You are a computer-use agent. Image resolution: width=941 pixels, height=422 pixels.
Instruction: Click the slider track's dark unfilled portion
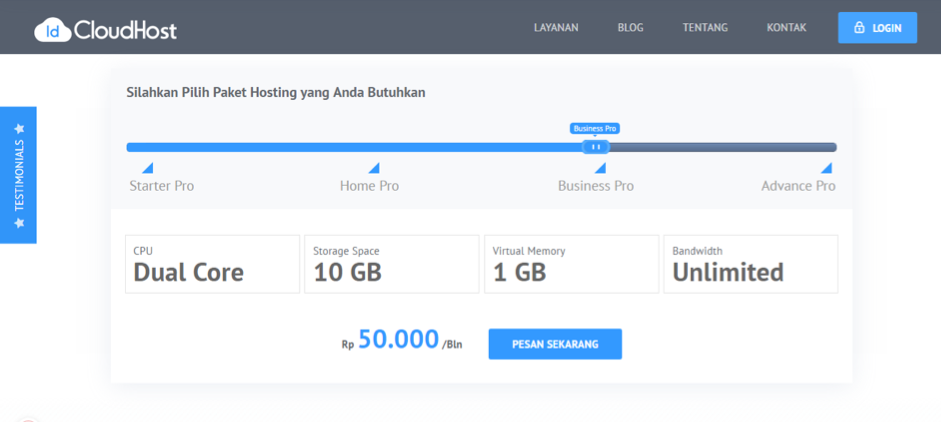click(x=723, y=147)
